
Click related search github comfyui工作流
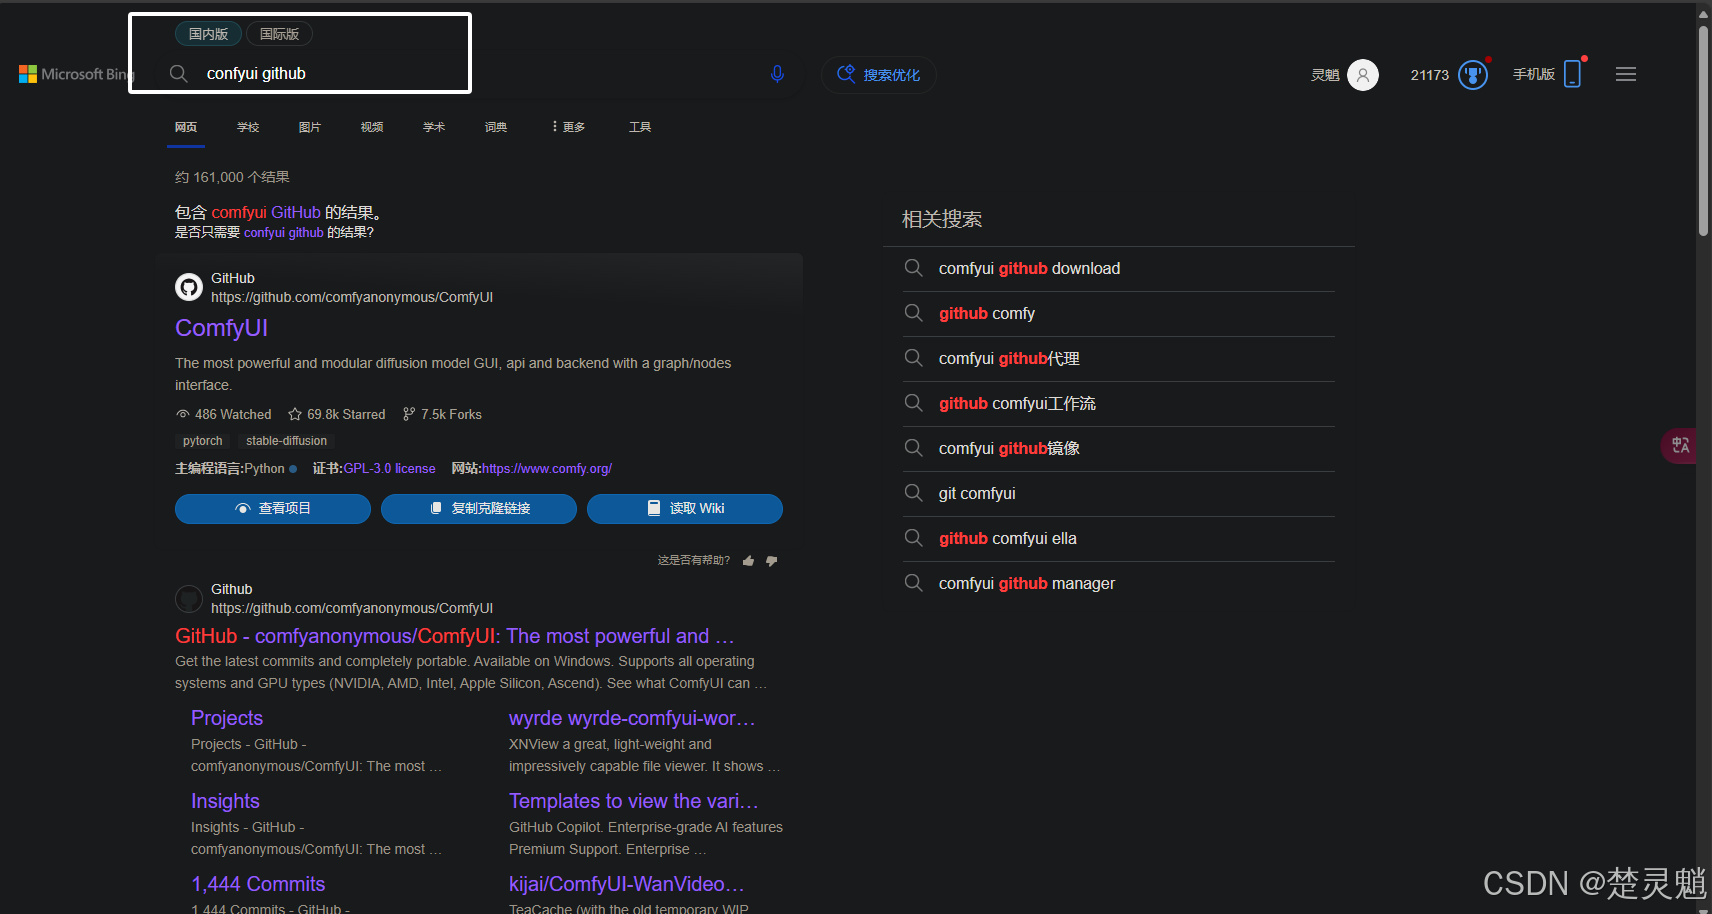(x=1119, y=404)
